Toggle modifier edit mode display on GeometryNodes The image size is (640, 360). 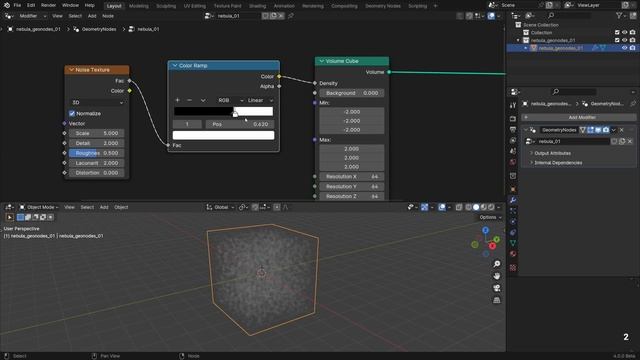coord(591,130)
